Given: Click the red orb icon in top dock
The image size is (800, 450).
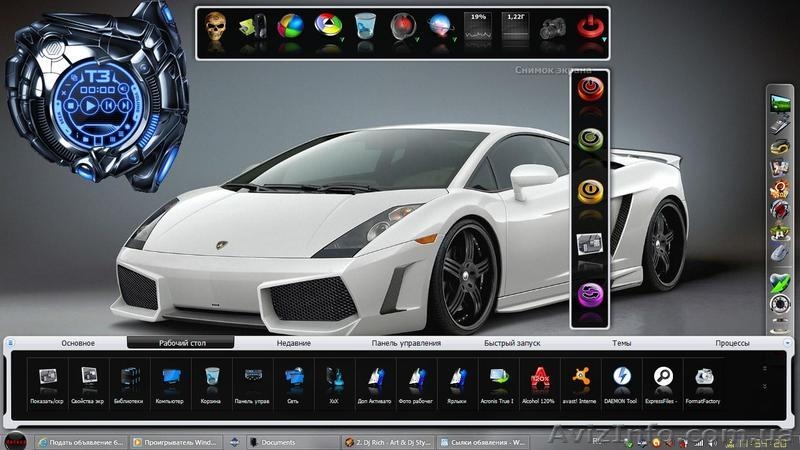Looking at the screenshot, I should (x=403, y=26).
